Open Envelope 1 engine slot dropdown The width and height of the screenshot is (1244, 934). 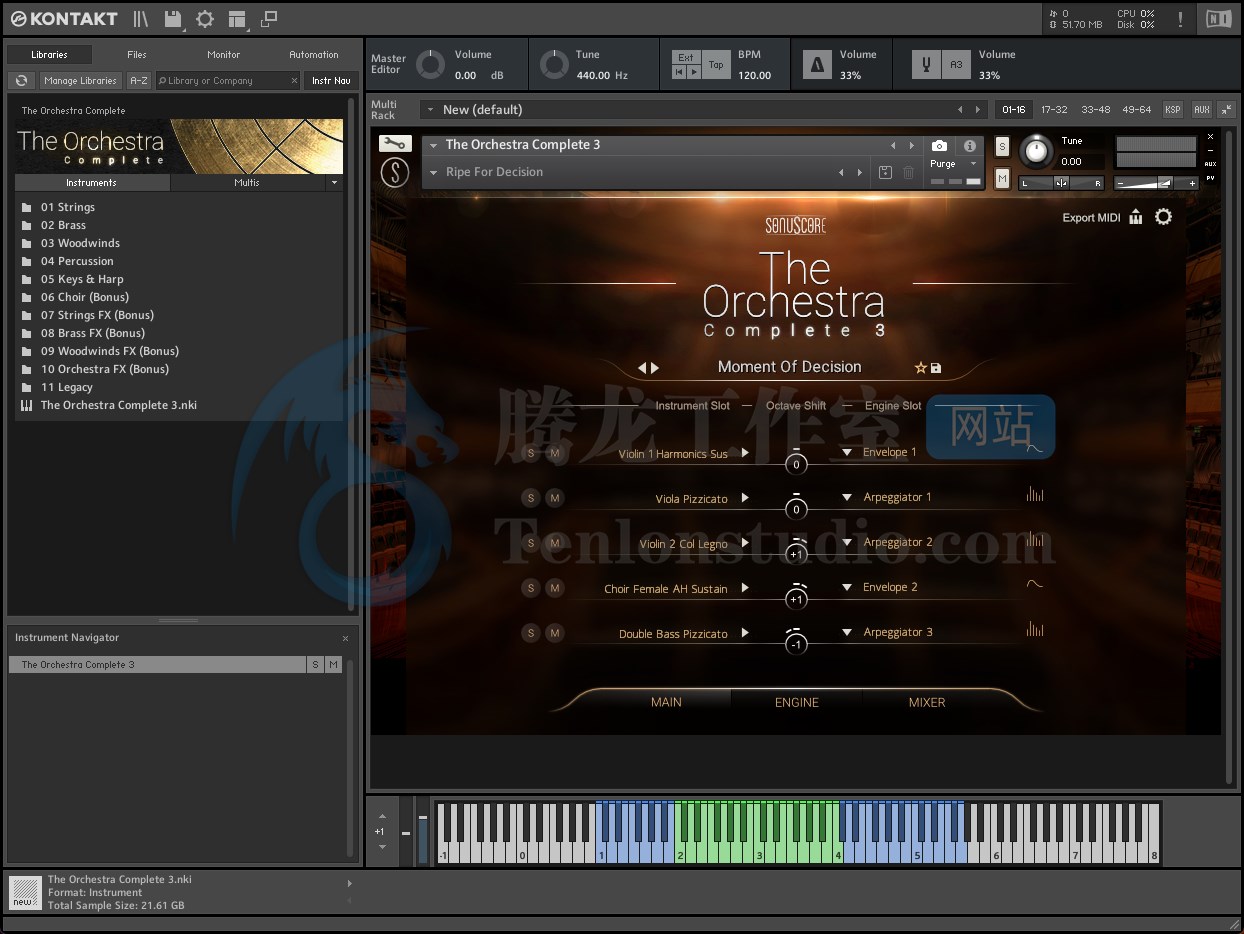846,452
